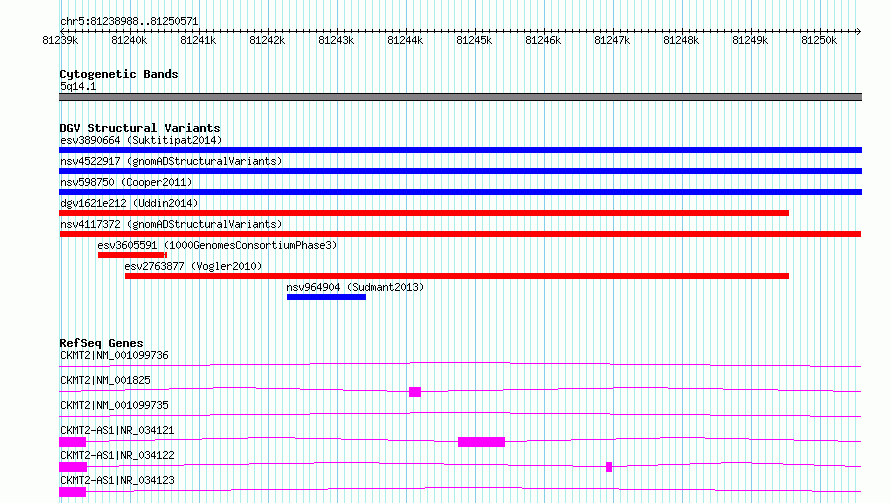Click the DGV Structural Variants track title
This screenshot has width=890, height=503.
tap(140, 128)
